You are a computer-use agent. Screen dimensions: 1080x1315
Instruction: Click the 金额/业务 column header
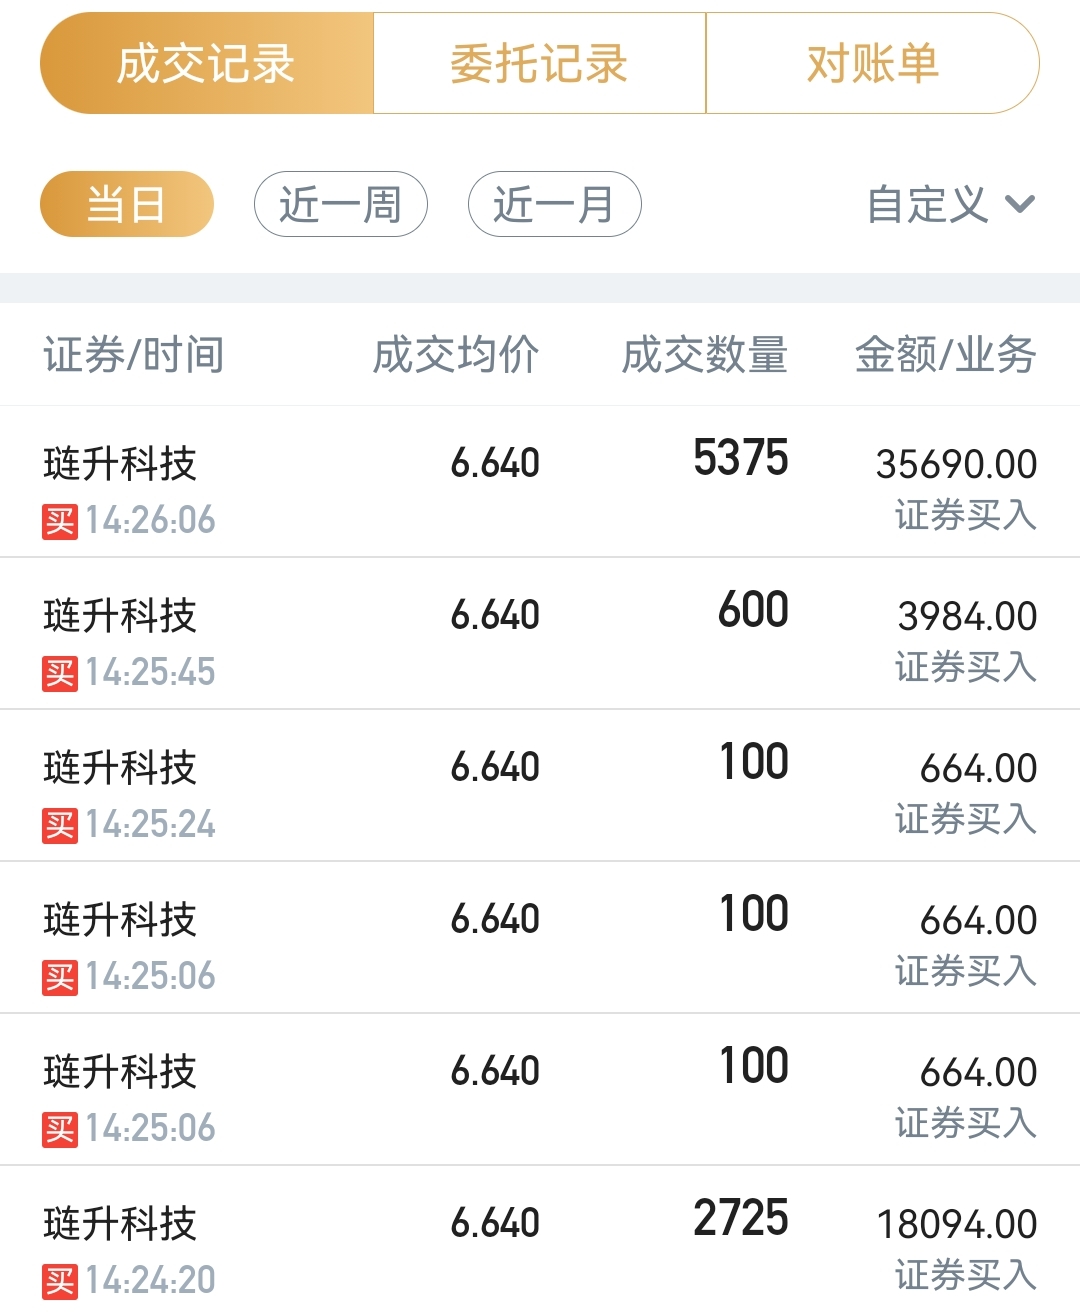pyautogui.click(x=945, y=355)
